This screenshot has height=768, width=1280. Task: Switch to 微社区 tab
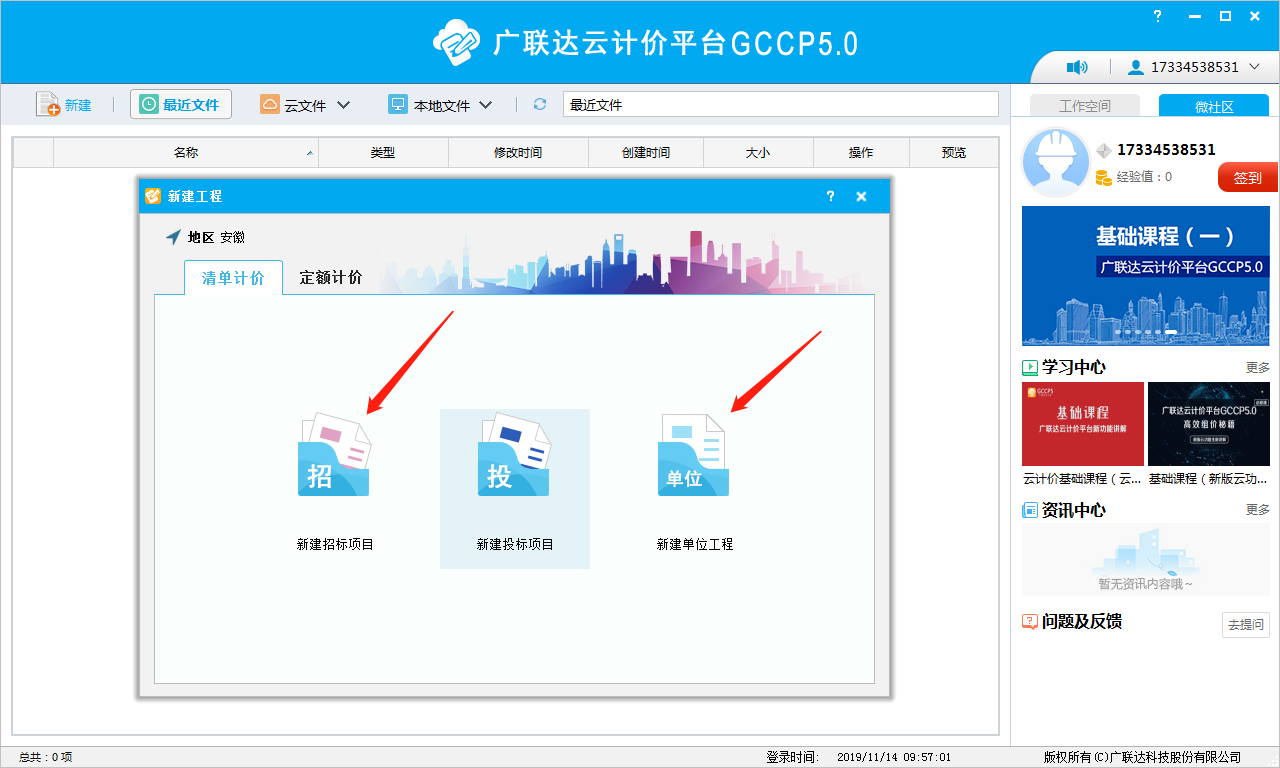coord(1214,106)
